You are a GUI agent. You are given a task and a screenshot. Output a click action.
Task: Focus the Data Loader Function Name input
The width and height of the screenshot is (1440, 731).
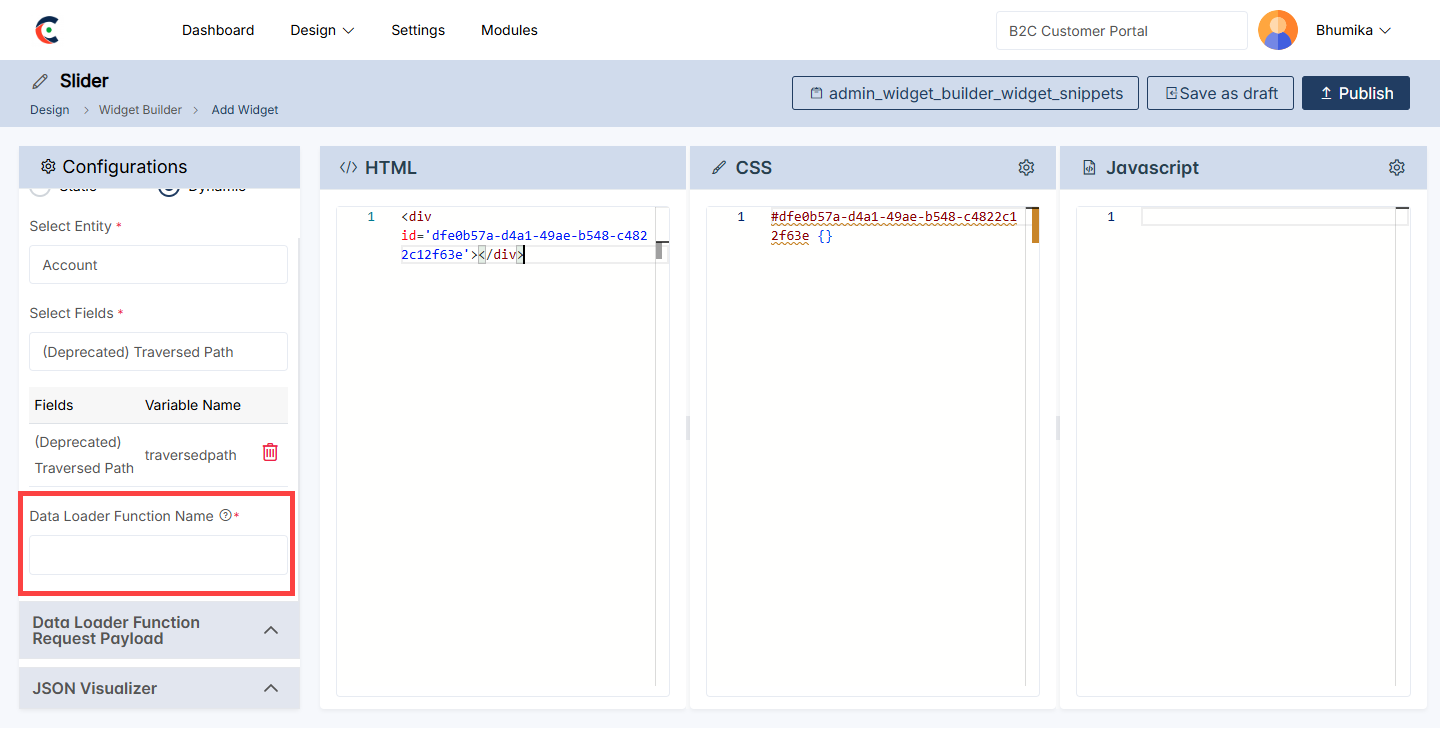click(x=158, y=555)
